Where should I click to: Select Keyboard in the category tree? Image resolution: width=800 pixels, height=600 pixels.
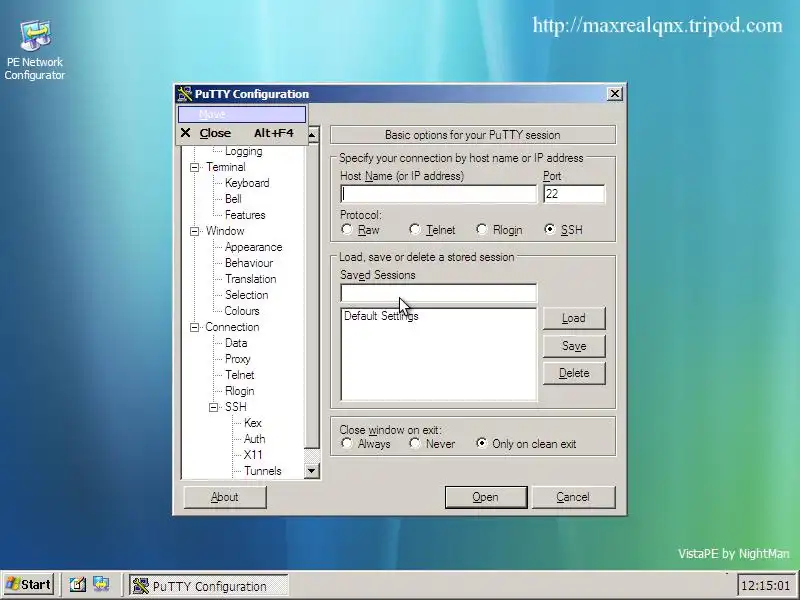point(247,183)
